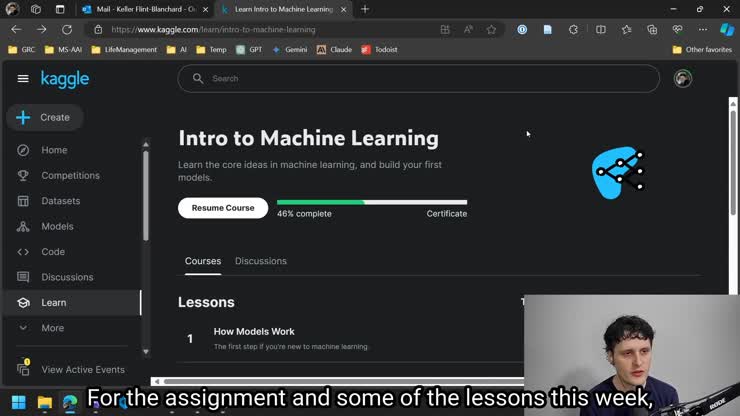Open File Explorer from taskbar

[x=45, y=402]
